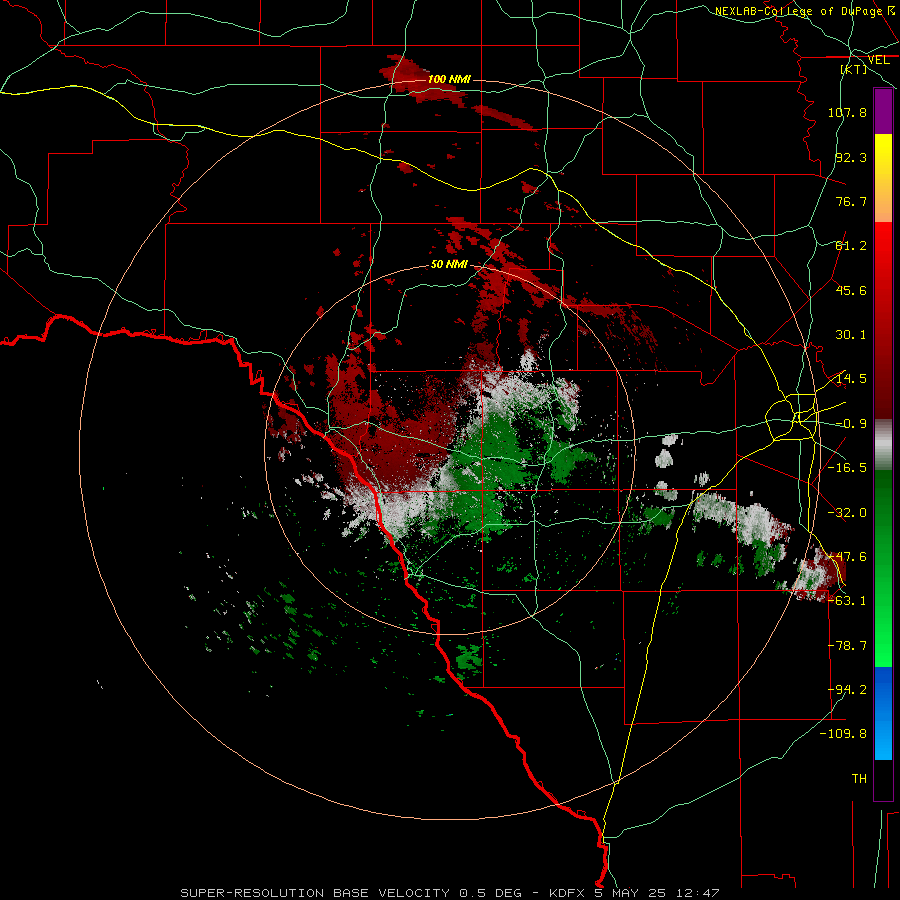Click the product caption SUPER-RESOLUTION BASE VELOCITY
This screenshot has width=900, height=900.
[x=315, y=893]
